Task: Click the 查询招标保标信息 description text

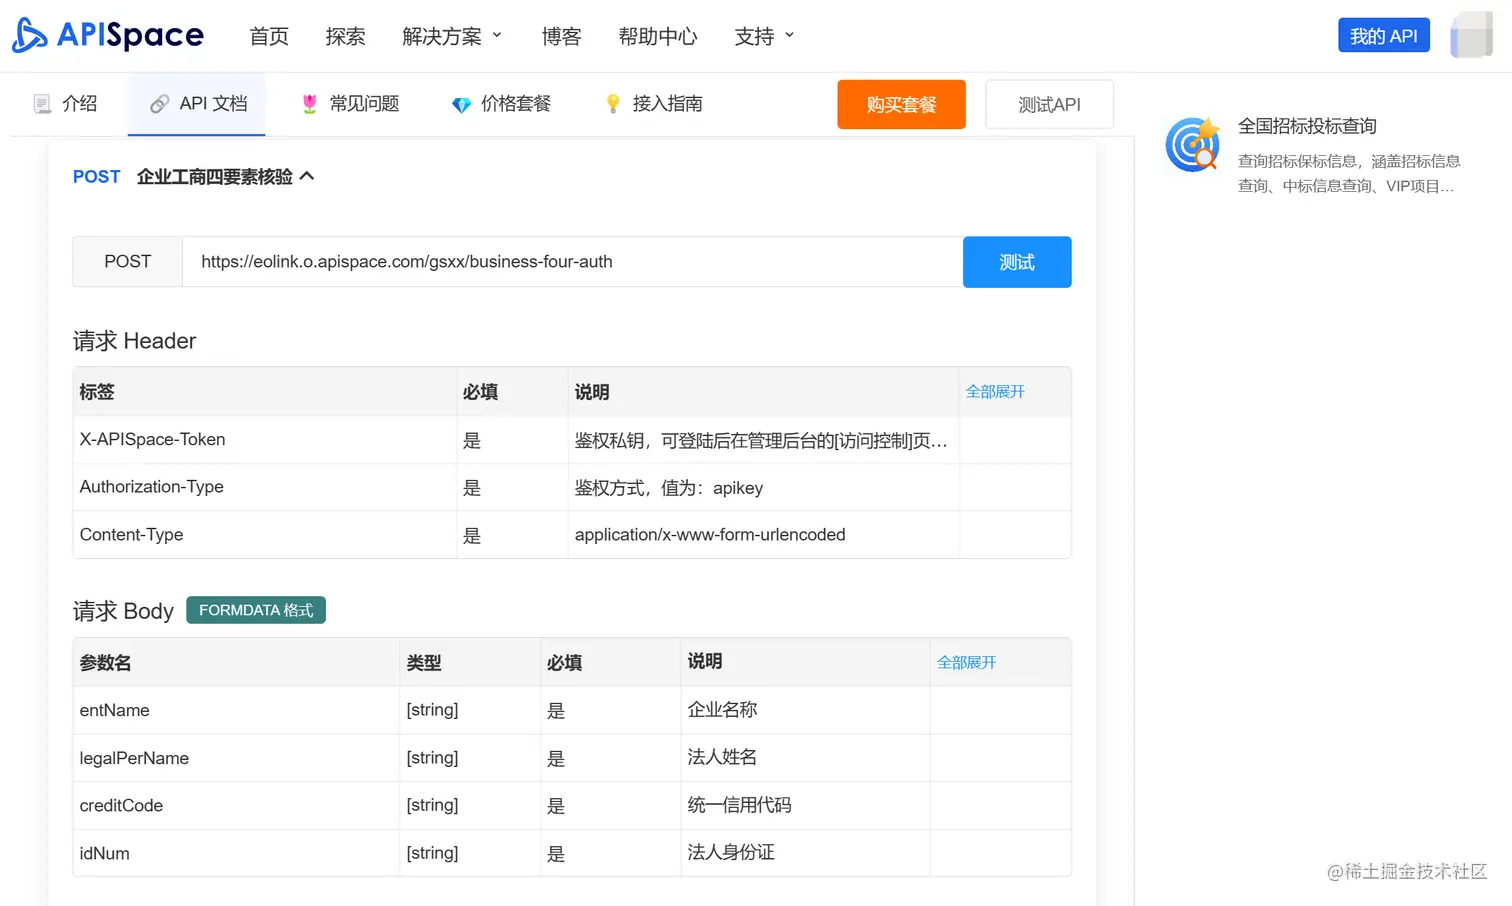Action: [x=1349, y=173]
